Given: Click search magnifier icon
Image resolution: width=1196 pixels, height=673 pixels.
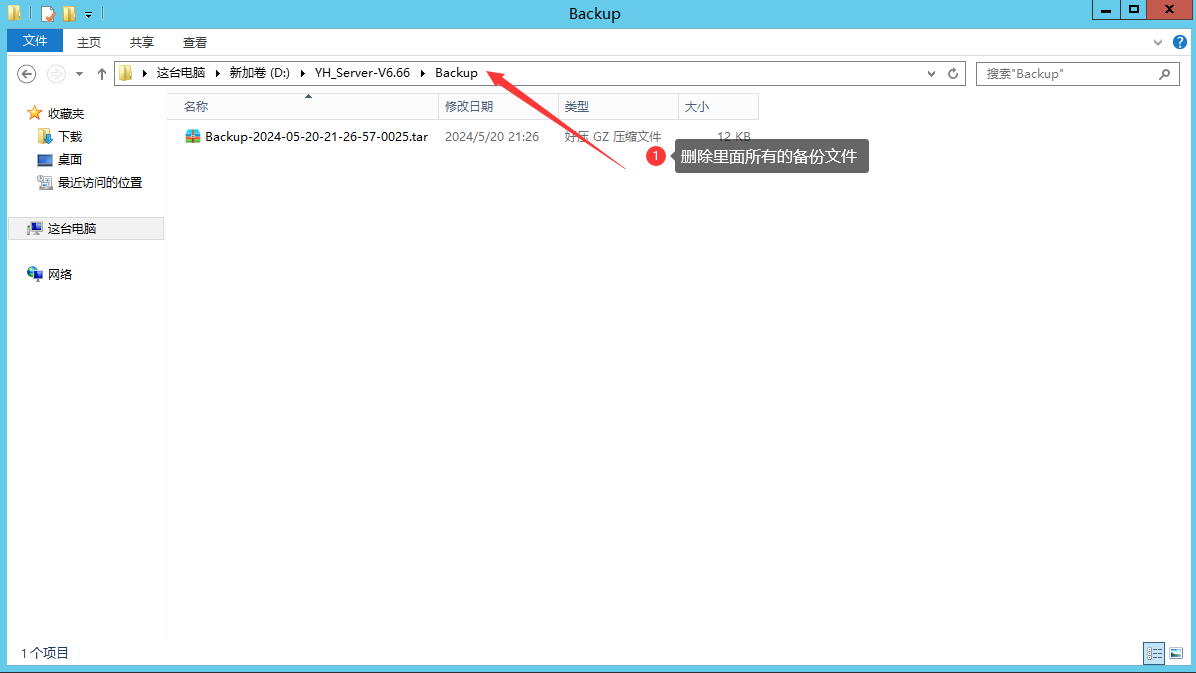Looking at the screenshot, I should (x=1164, y=74).
